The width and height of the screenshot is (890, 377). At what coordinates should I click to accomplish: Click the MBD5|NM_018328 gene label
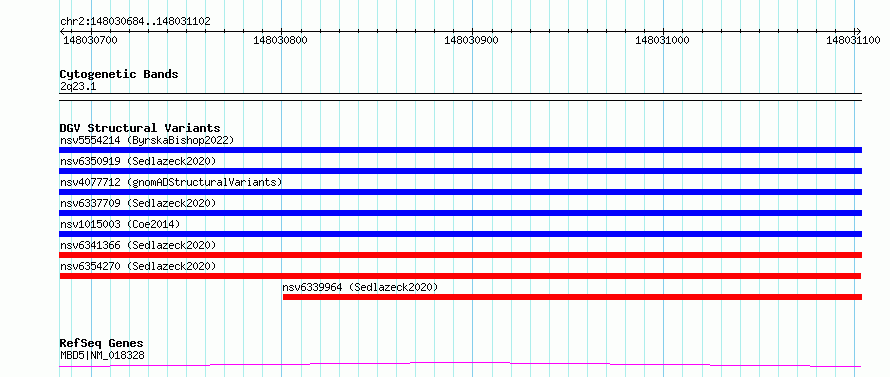[x=102, y=355]
